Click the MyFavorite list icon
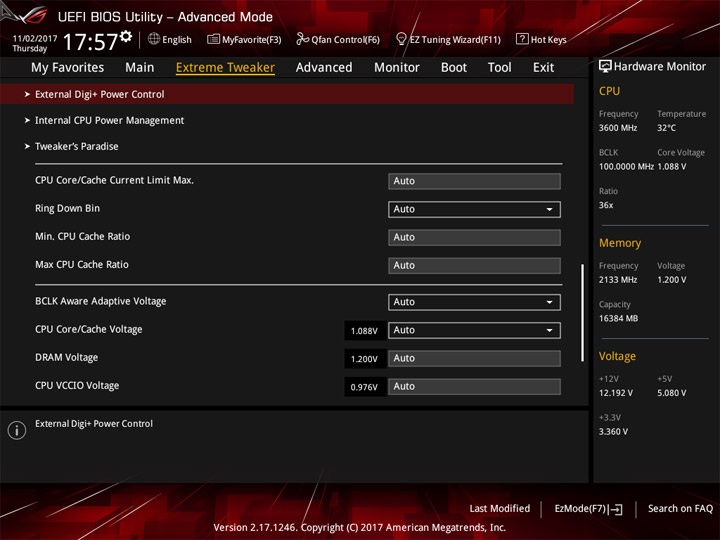 click(213, 39)
